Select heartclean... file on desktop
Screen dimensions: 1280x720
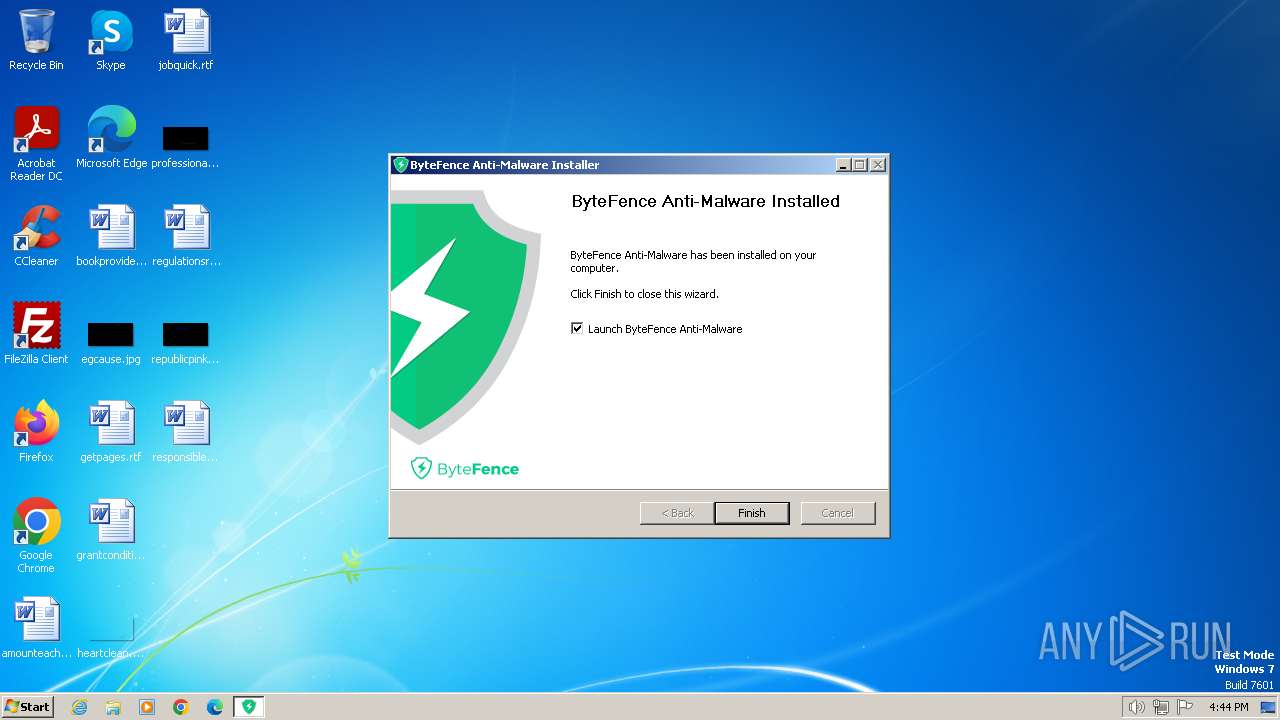[x=111, y=638]
